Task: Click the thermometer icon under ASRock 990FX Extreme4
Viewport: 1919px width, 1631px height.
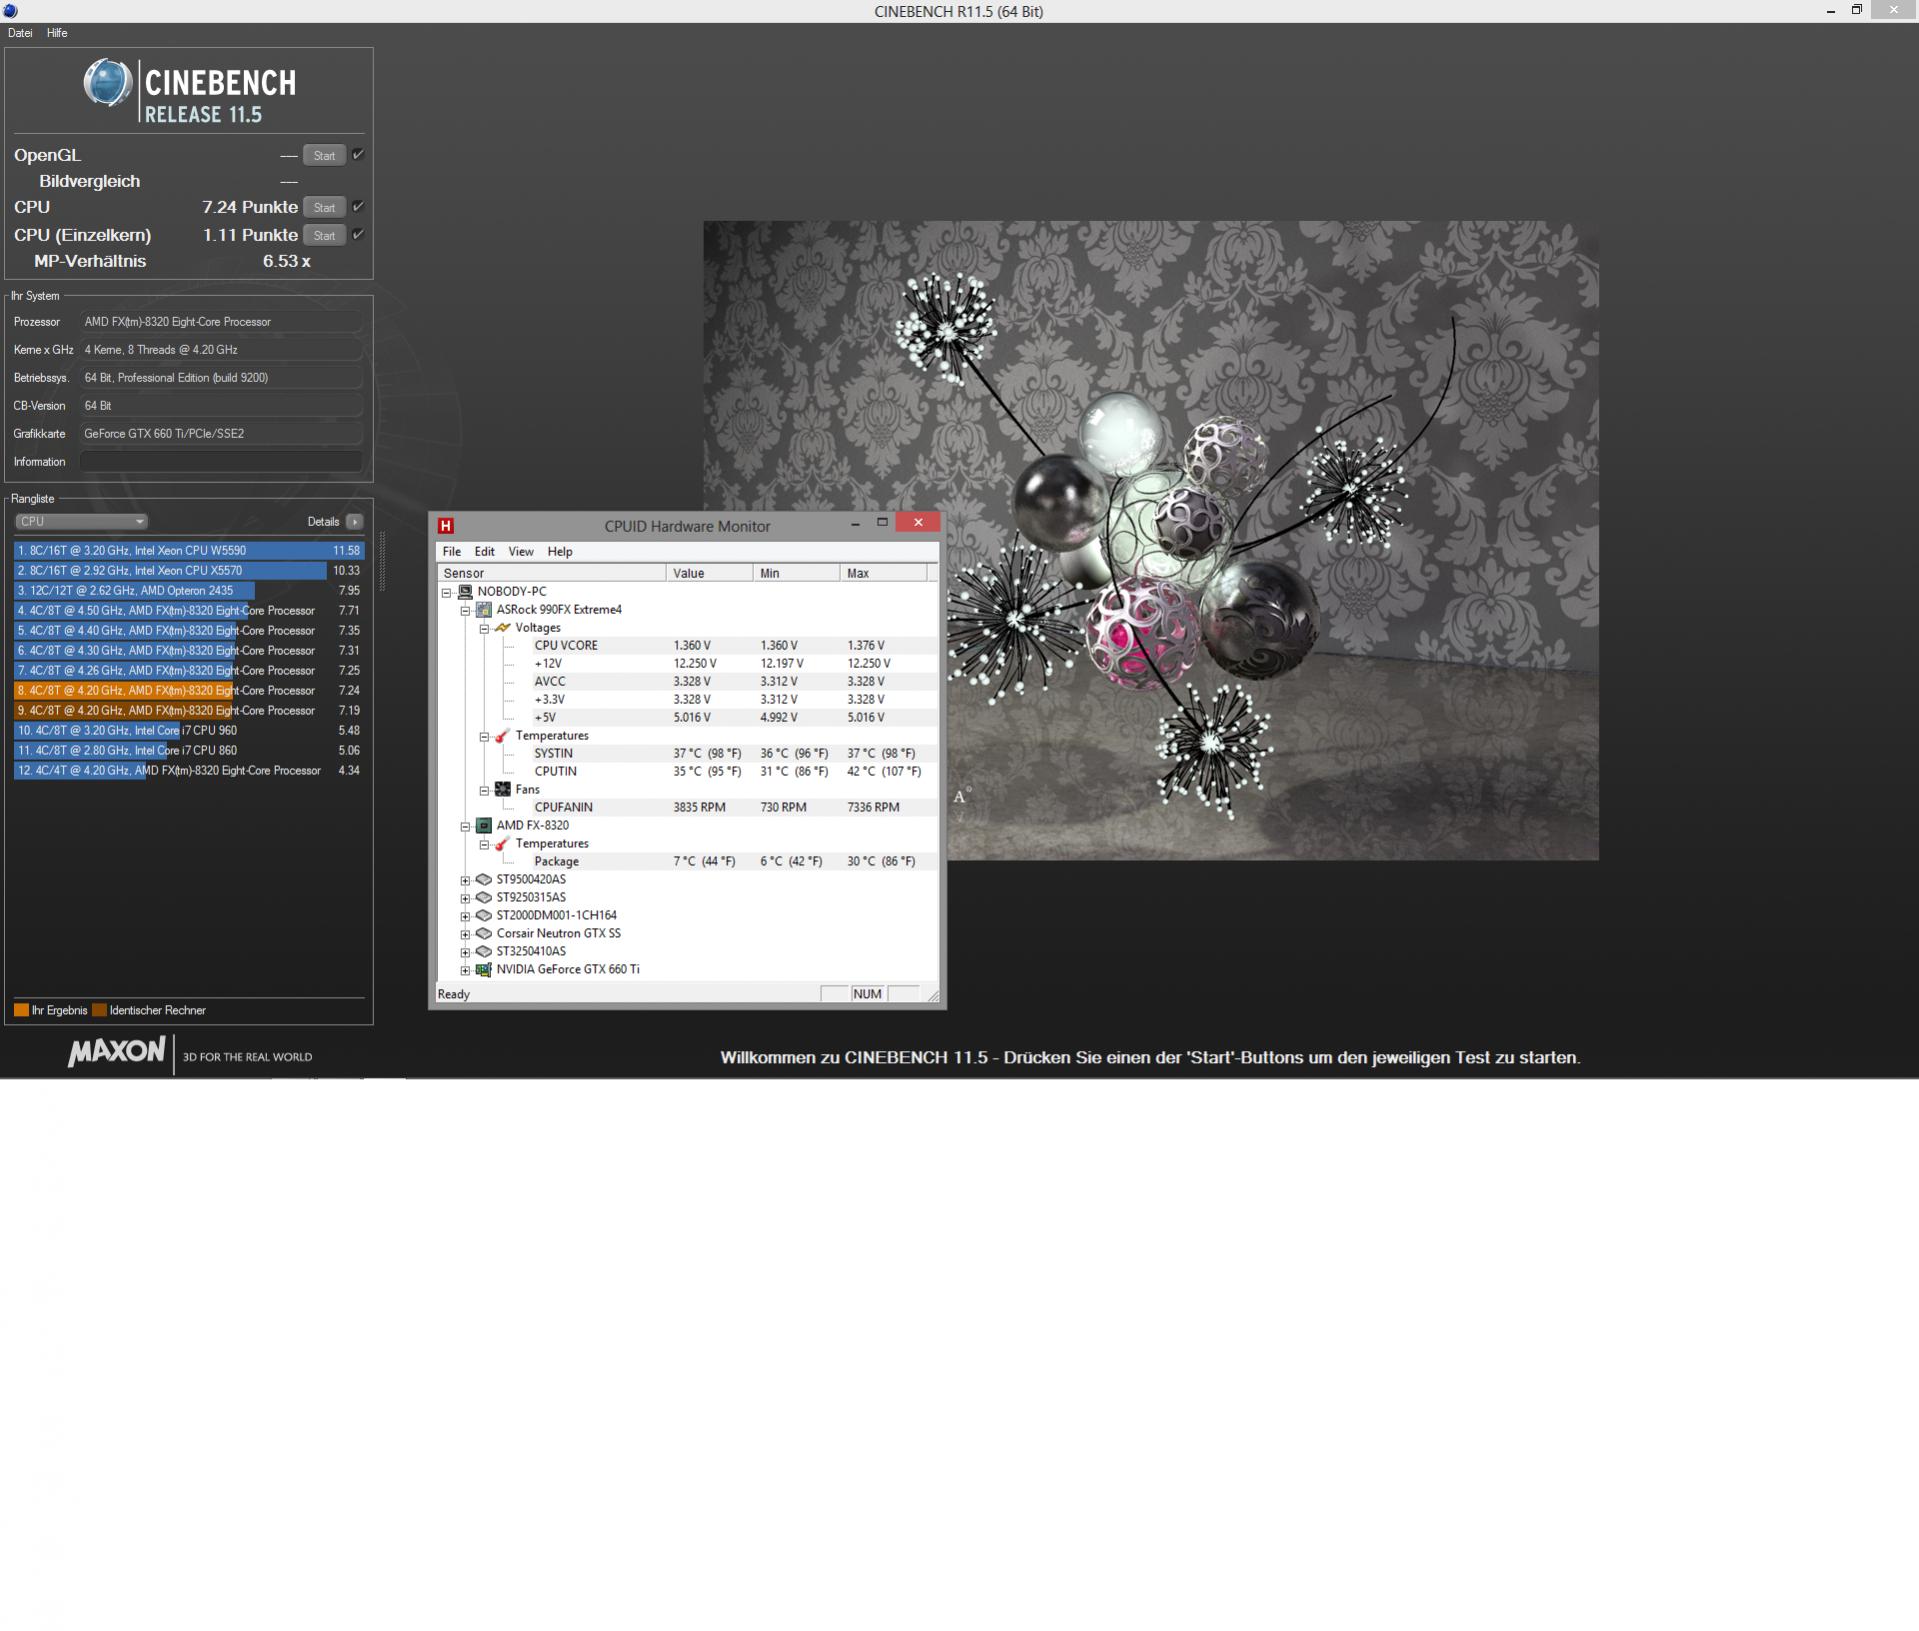Action: click(x=503, y=735)
